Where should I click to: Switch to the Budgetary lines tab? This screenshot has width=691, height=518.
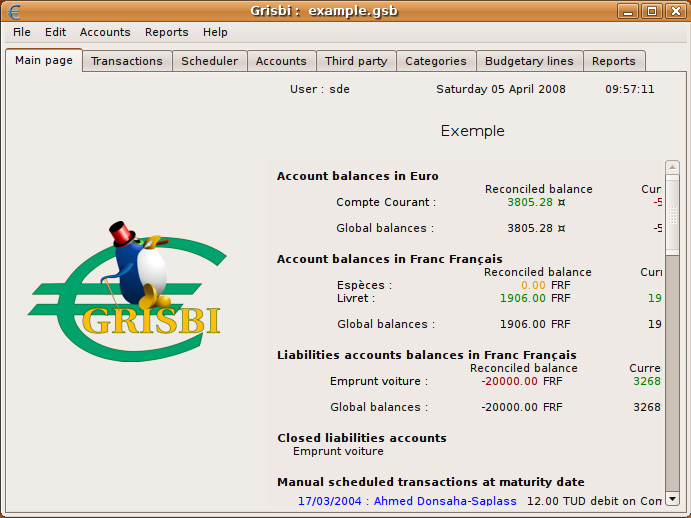coord(529,61)
